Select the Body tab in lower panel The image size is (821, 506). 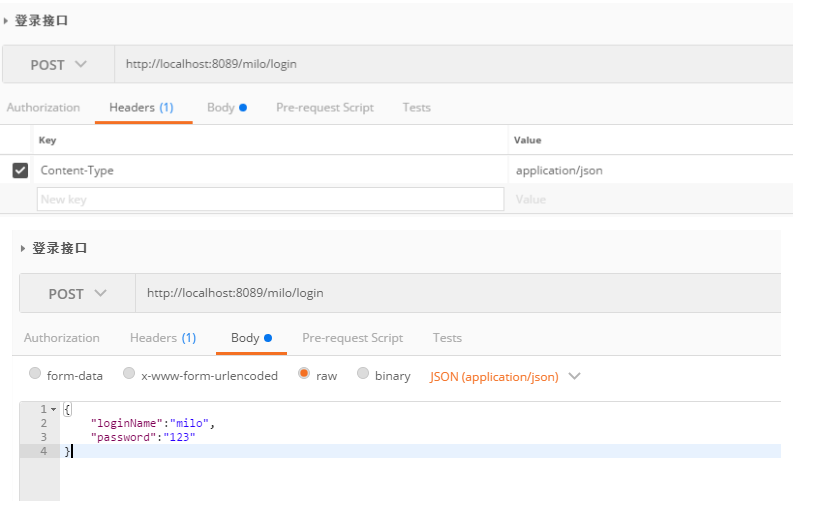pos(251,338)
